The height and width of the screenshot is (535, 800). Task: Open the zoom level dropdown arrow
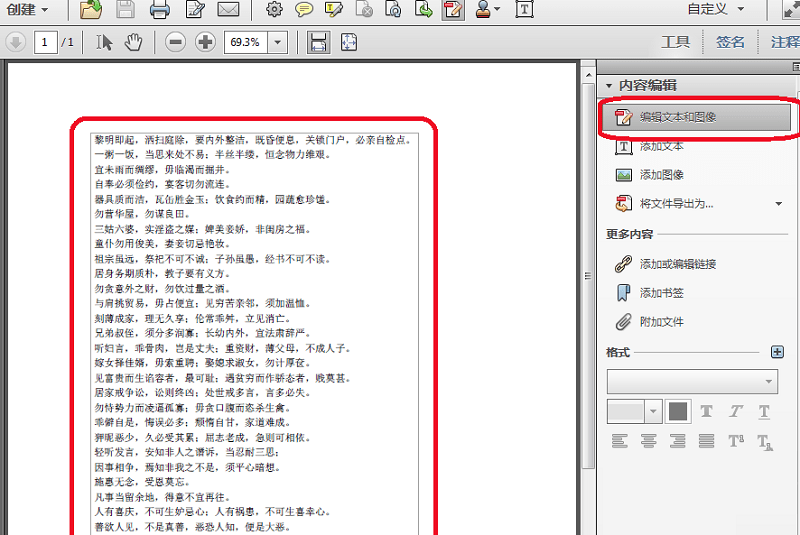click(x=278, y=42)
